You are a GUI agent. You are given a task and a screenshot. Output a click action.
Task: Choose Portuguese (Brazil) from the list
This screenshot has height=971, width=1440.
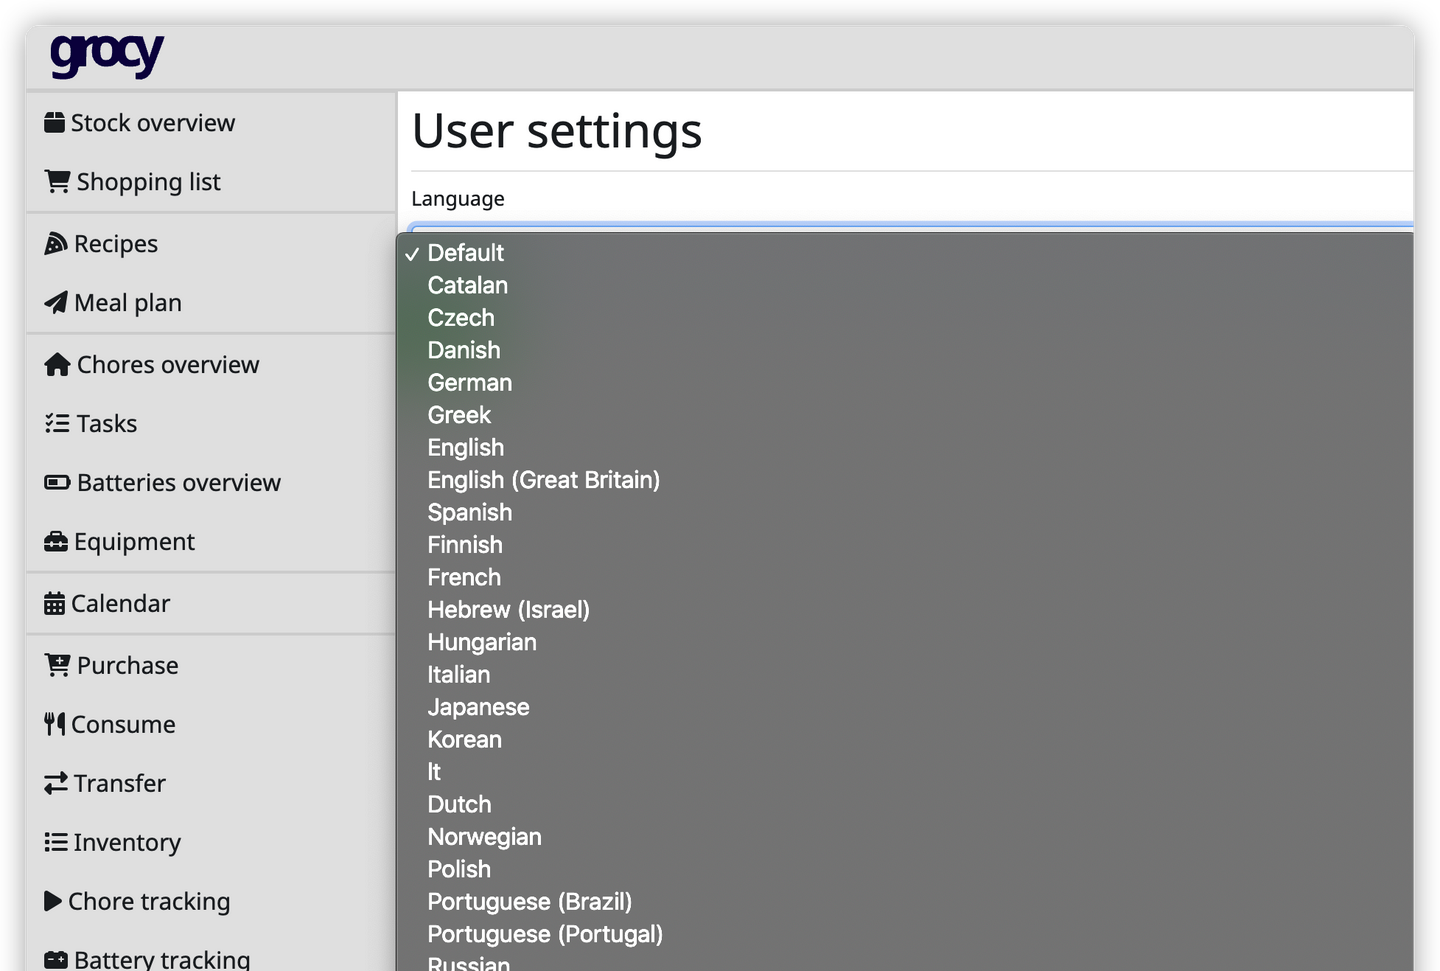pyautogui.click(x=530, y=902)
